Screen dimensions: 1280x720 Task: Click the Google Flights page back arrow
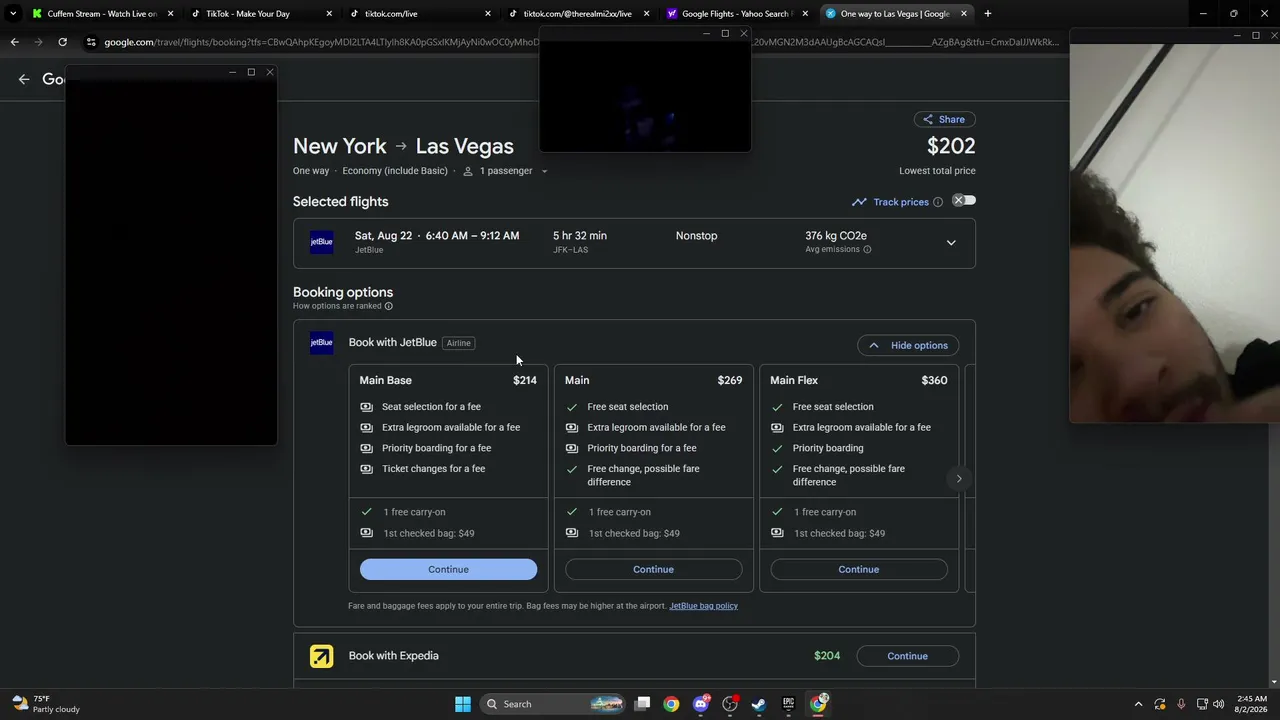click(24, 79)
